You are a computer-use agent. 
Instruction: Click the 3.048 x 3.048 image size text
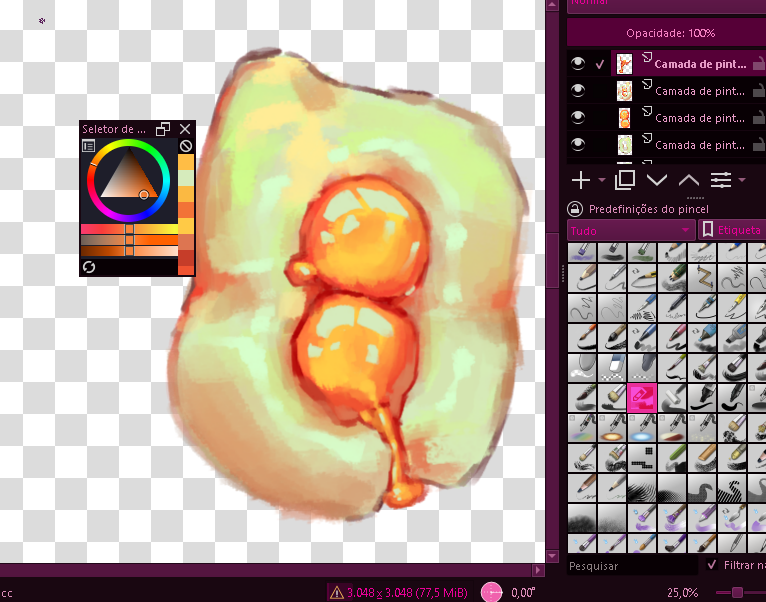pos(406,593)
